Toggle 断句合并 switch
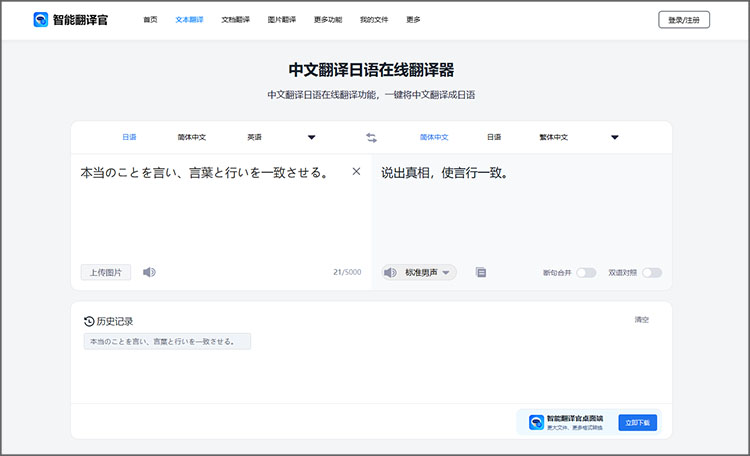Screen dimensions: 750x456 click(586, 273)
